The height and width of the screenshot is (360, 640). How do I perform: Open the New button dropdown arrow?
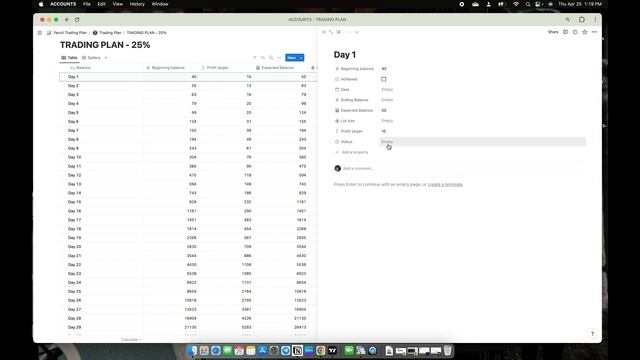tap(301, 58)
